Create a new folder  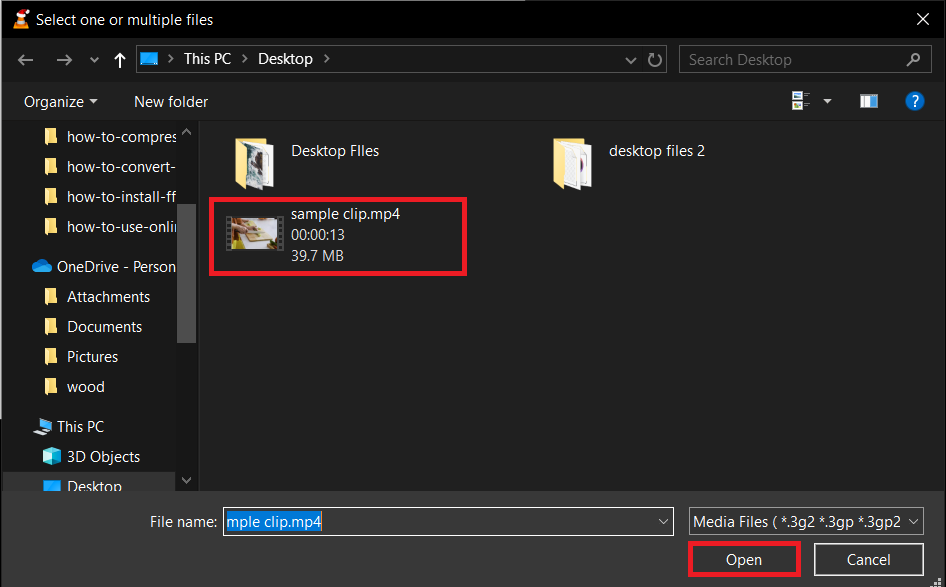pyautogui.click(x=170, y=101)
